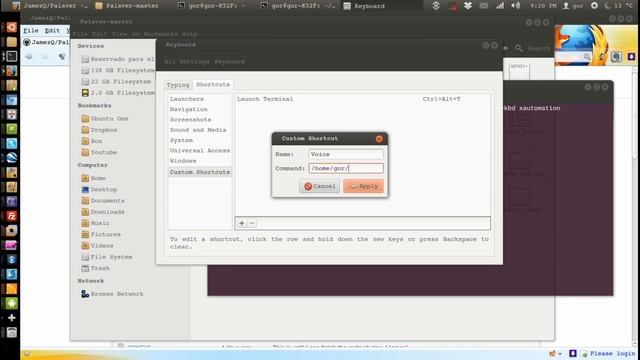The height and width of the screenshot is (360, 640).
Task: Click the Browse Network icon in sidebar
Action: (85, 293)
